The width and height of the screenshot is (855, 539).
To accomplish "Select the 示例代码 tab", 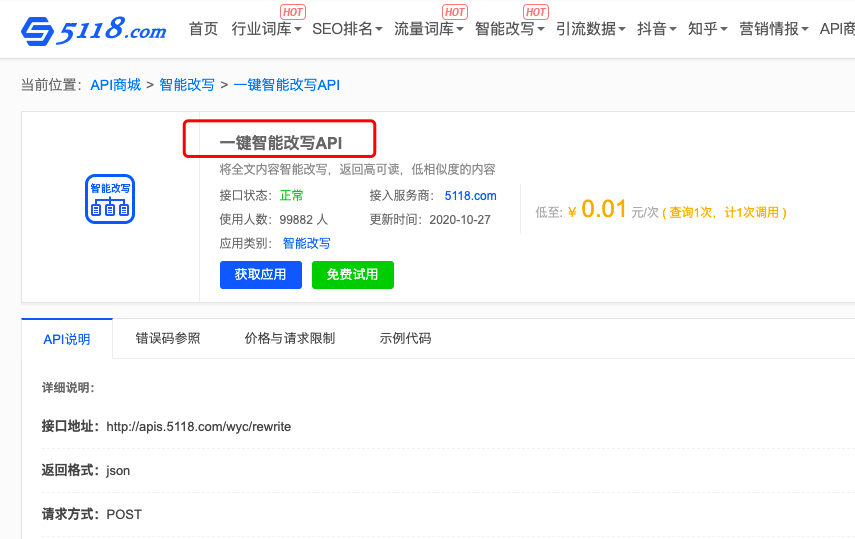I will pyautogui.click(x=405, y=338).
